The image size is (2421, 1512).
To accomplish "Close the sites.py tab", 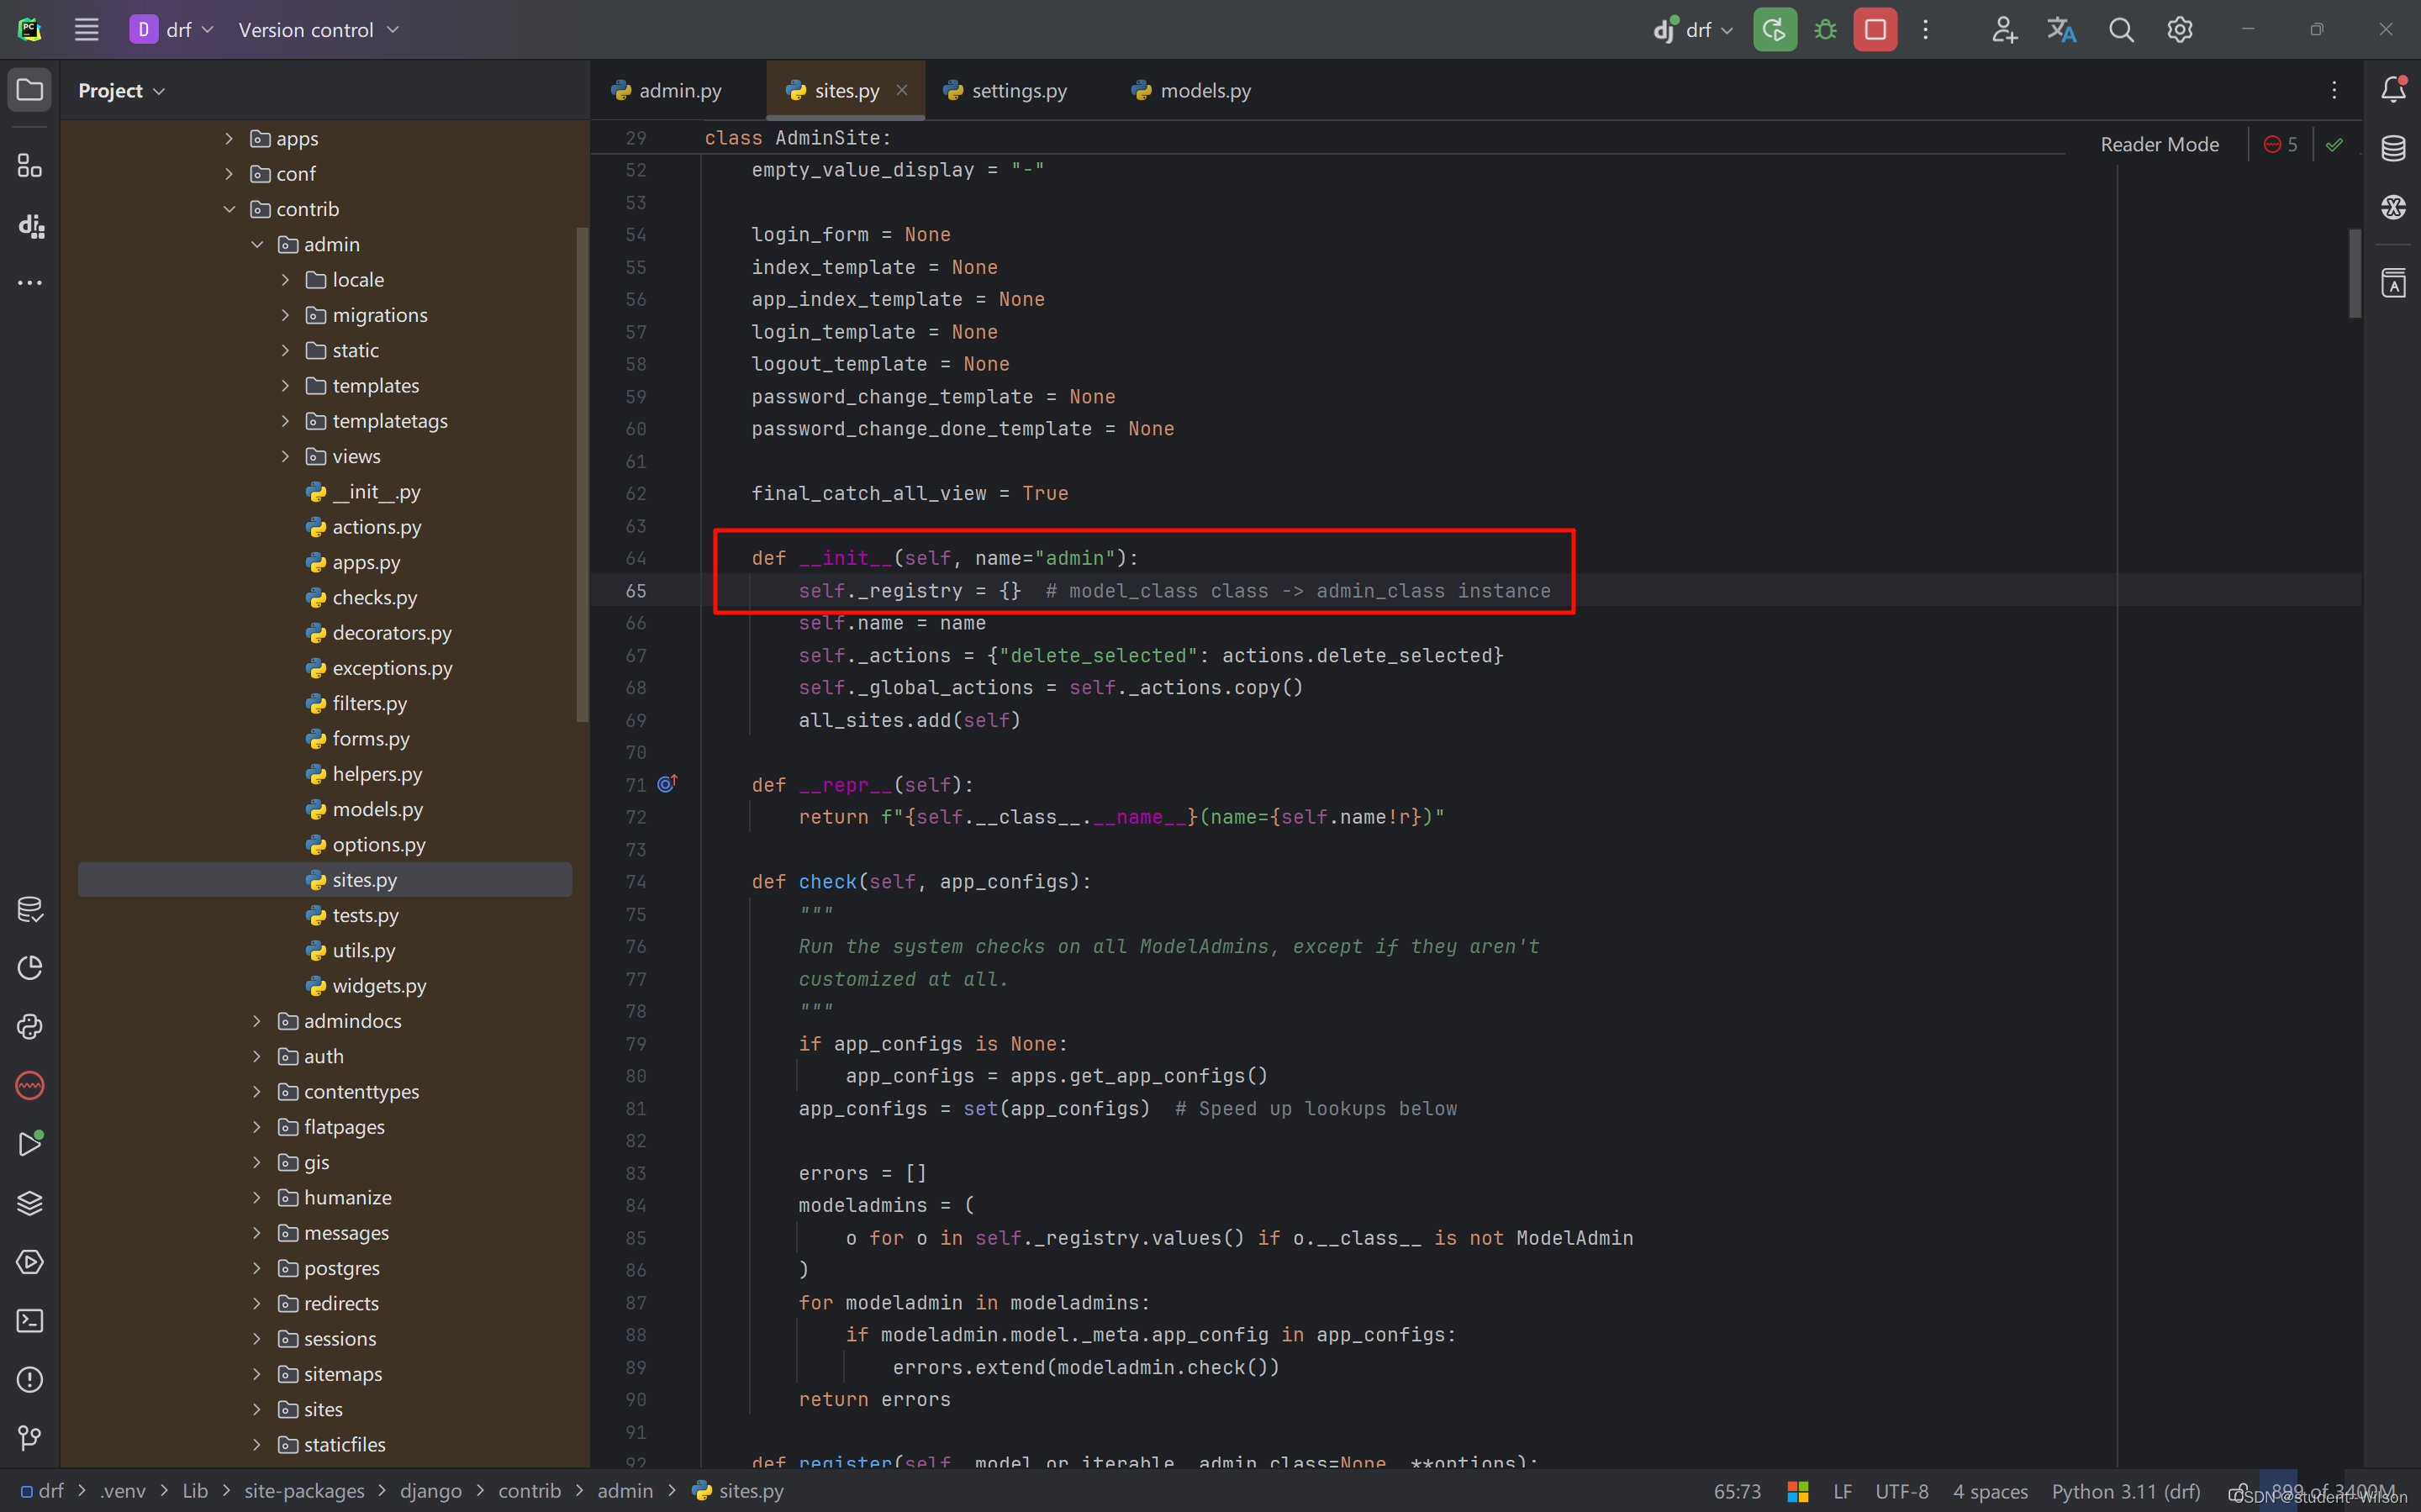I will 902,90.
